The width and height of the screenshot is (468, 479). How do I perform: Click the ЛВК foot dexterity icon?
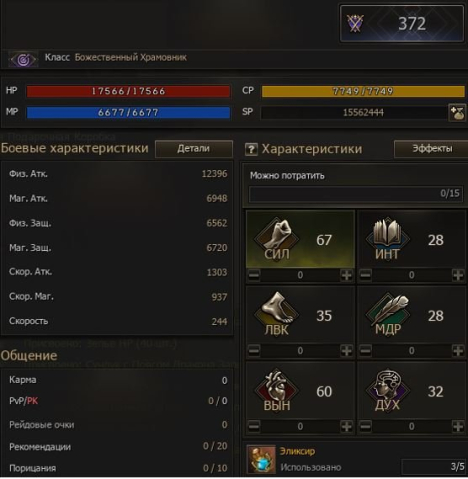click(277, 313)
